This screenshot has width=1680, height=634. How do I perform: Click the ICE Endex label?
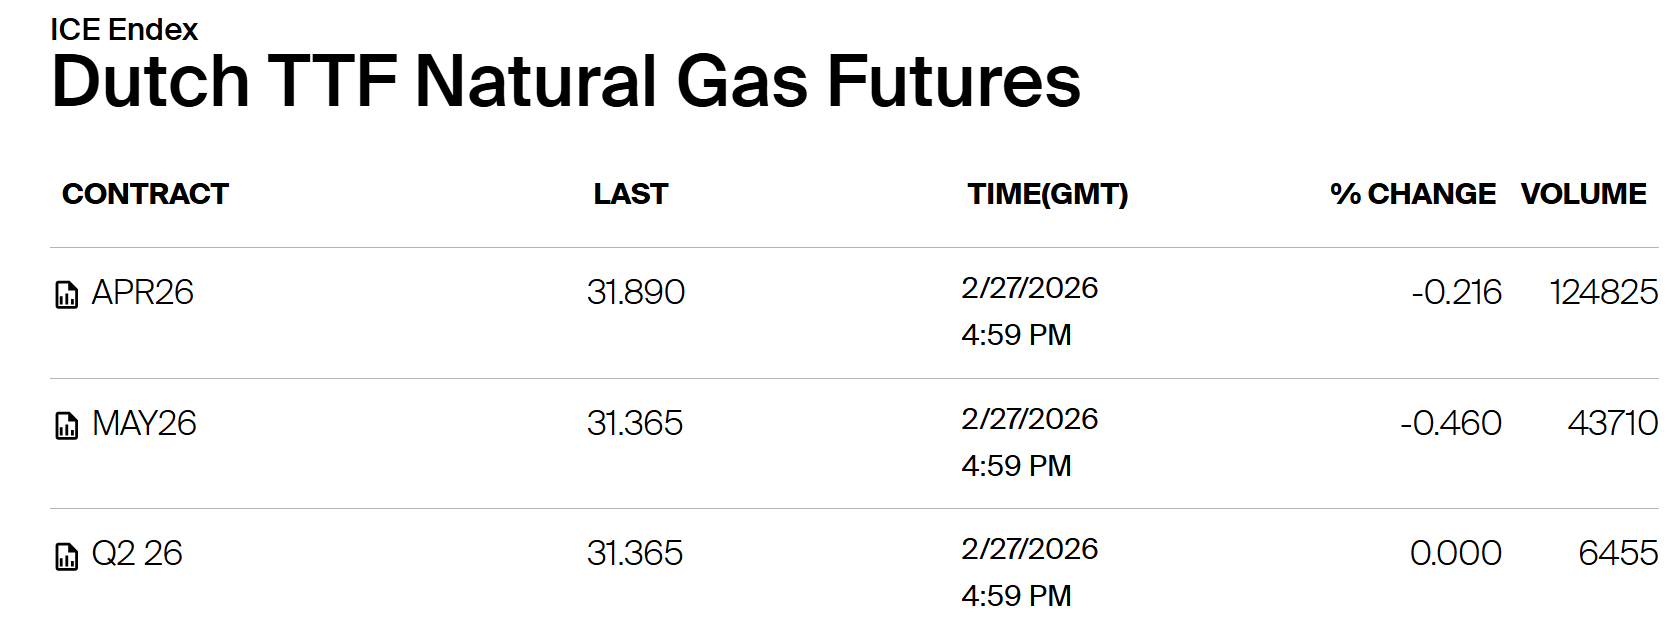tap(124, 30)
